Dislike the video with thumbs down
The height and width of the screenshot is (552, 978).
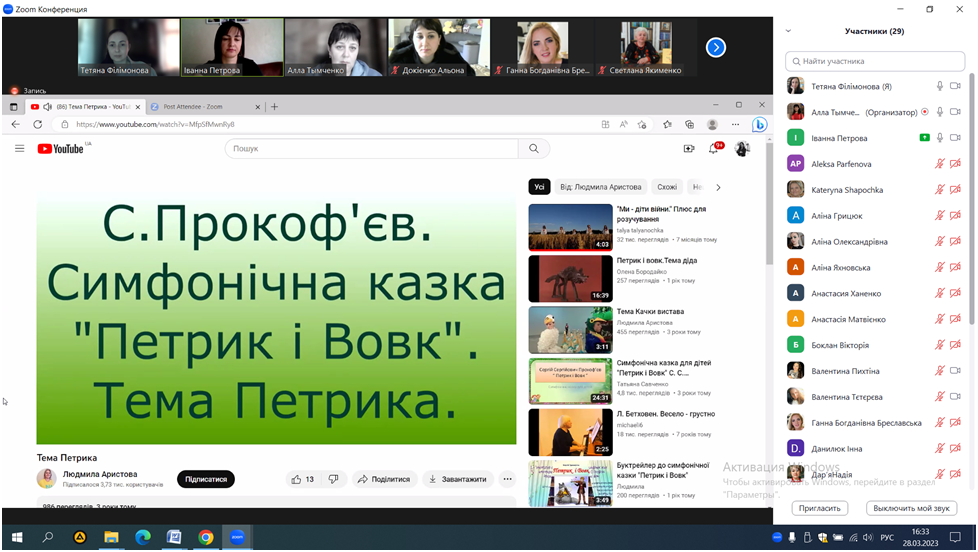click(334, 479)
